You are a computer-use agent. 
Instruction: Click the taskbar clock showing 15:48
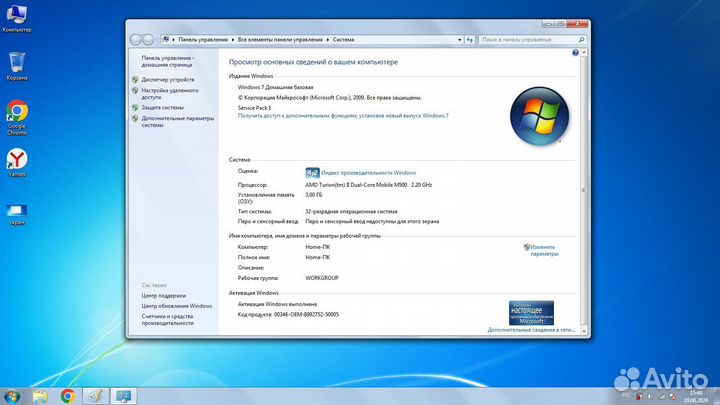696,397
